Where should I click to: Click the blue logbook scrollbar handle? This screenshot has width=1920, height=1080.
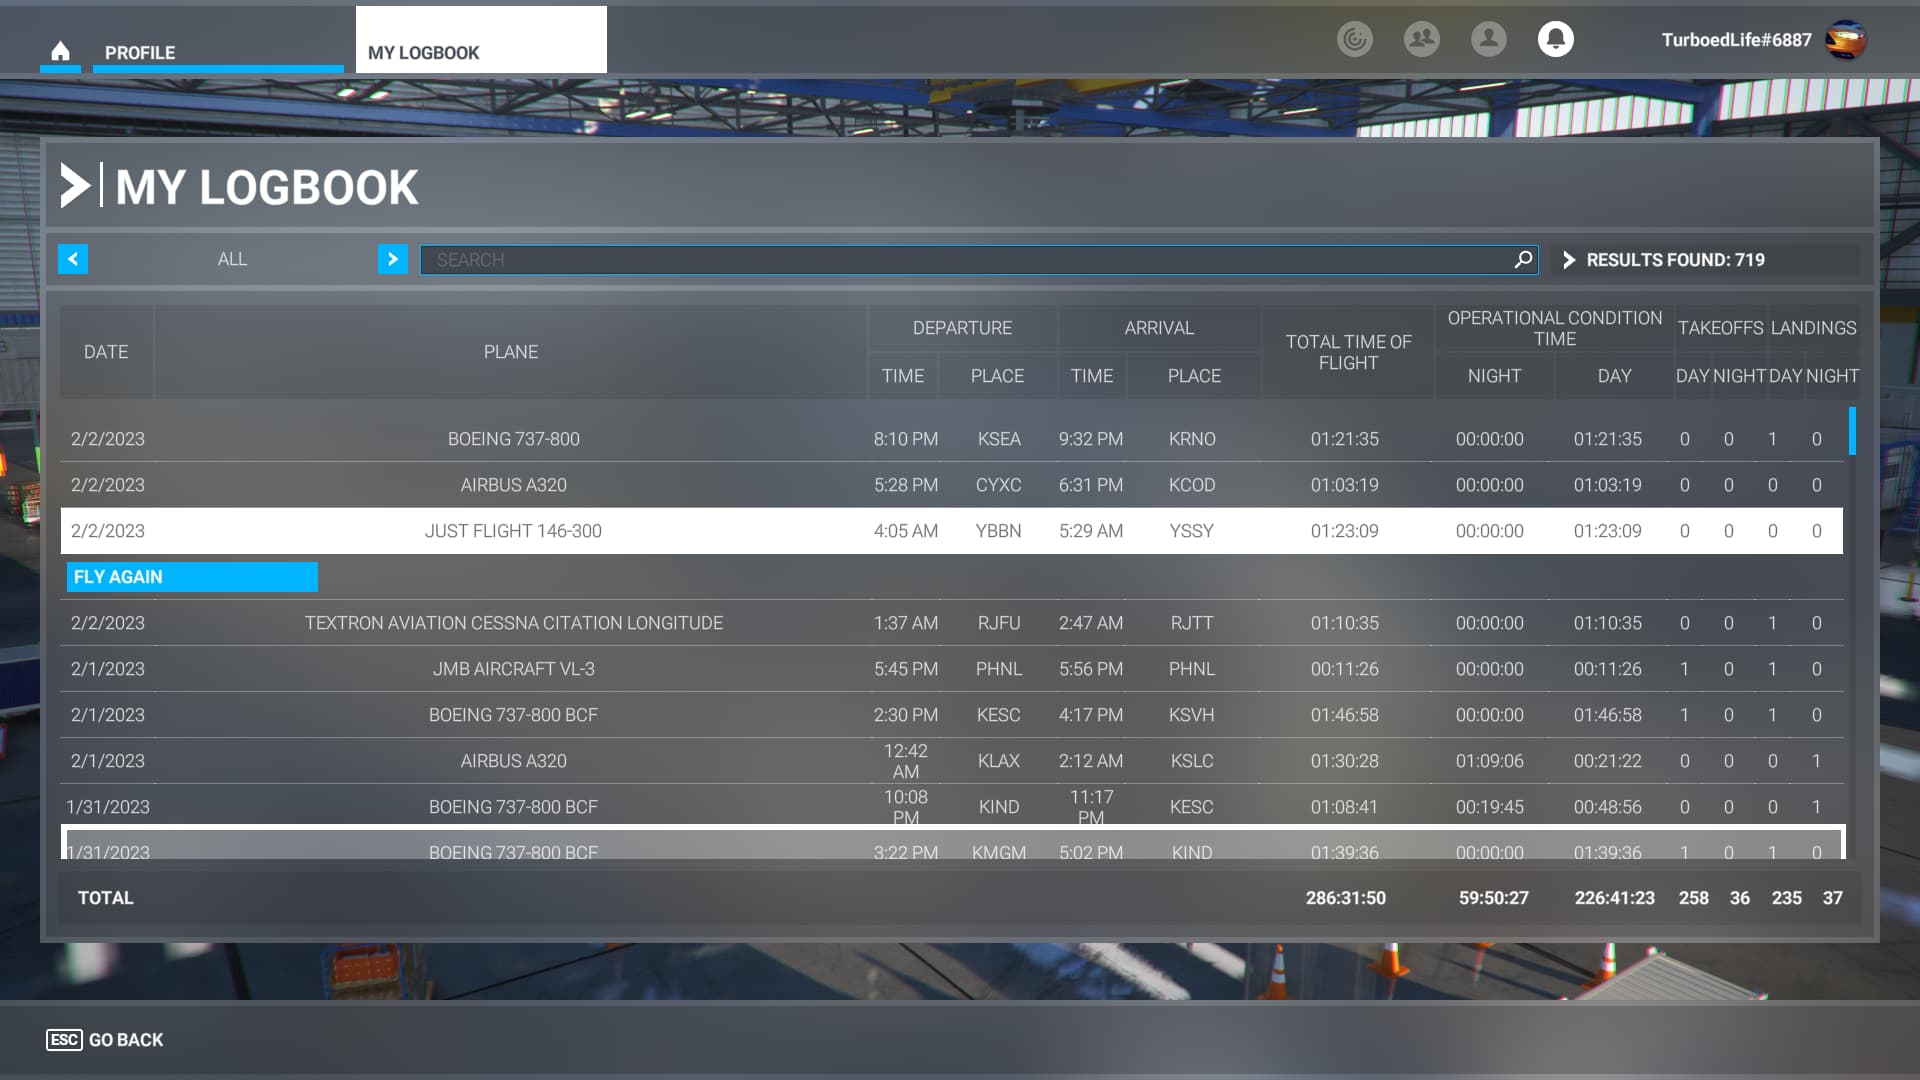(x=1852, y=431)
